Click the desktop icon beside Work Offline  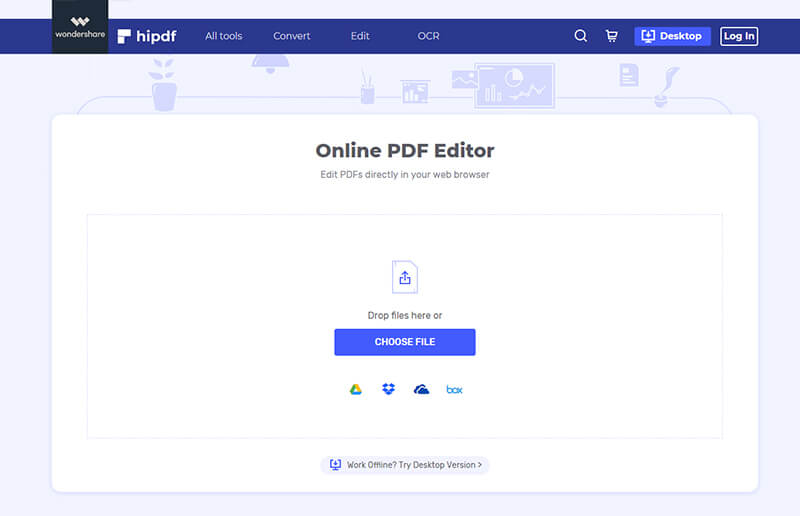[x=335, y=464]
